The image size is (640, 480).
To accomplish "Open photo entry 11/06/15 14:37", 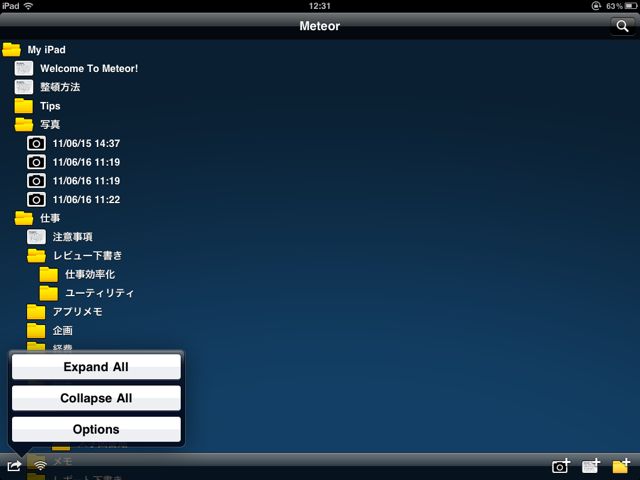I will (86, 143).
